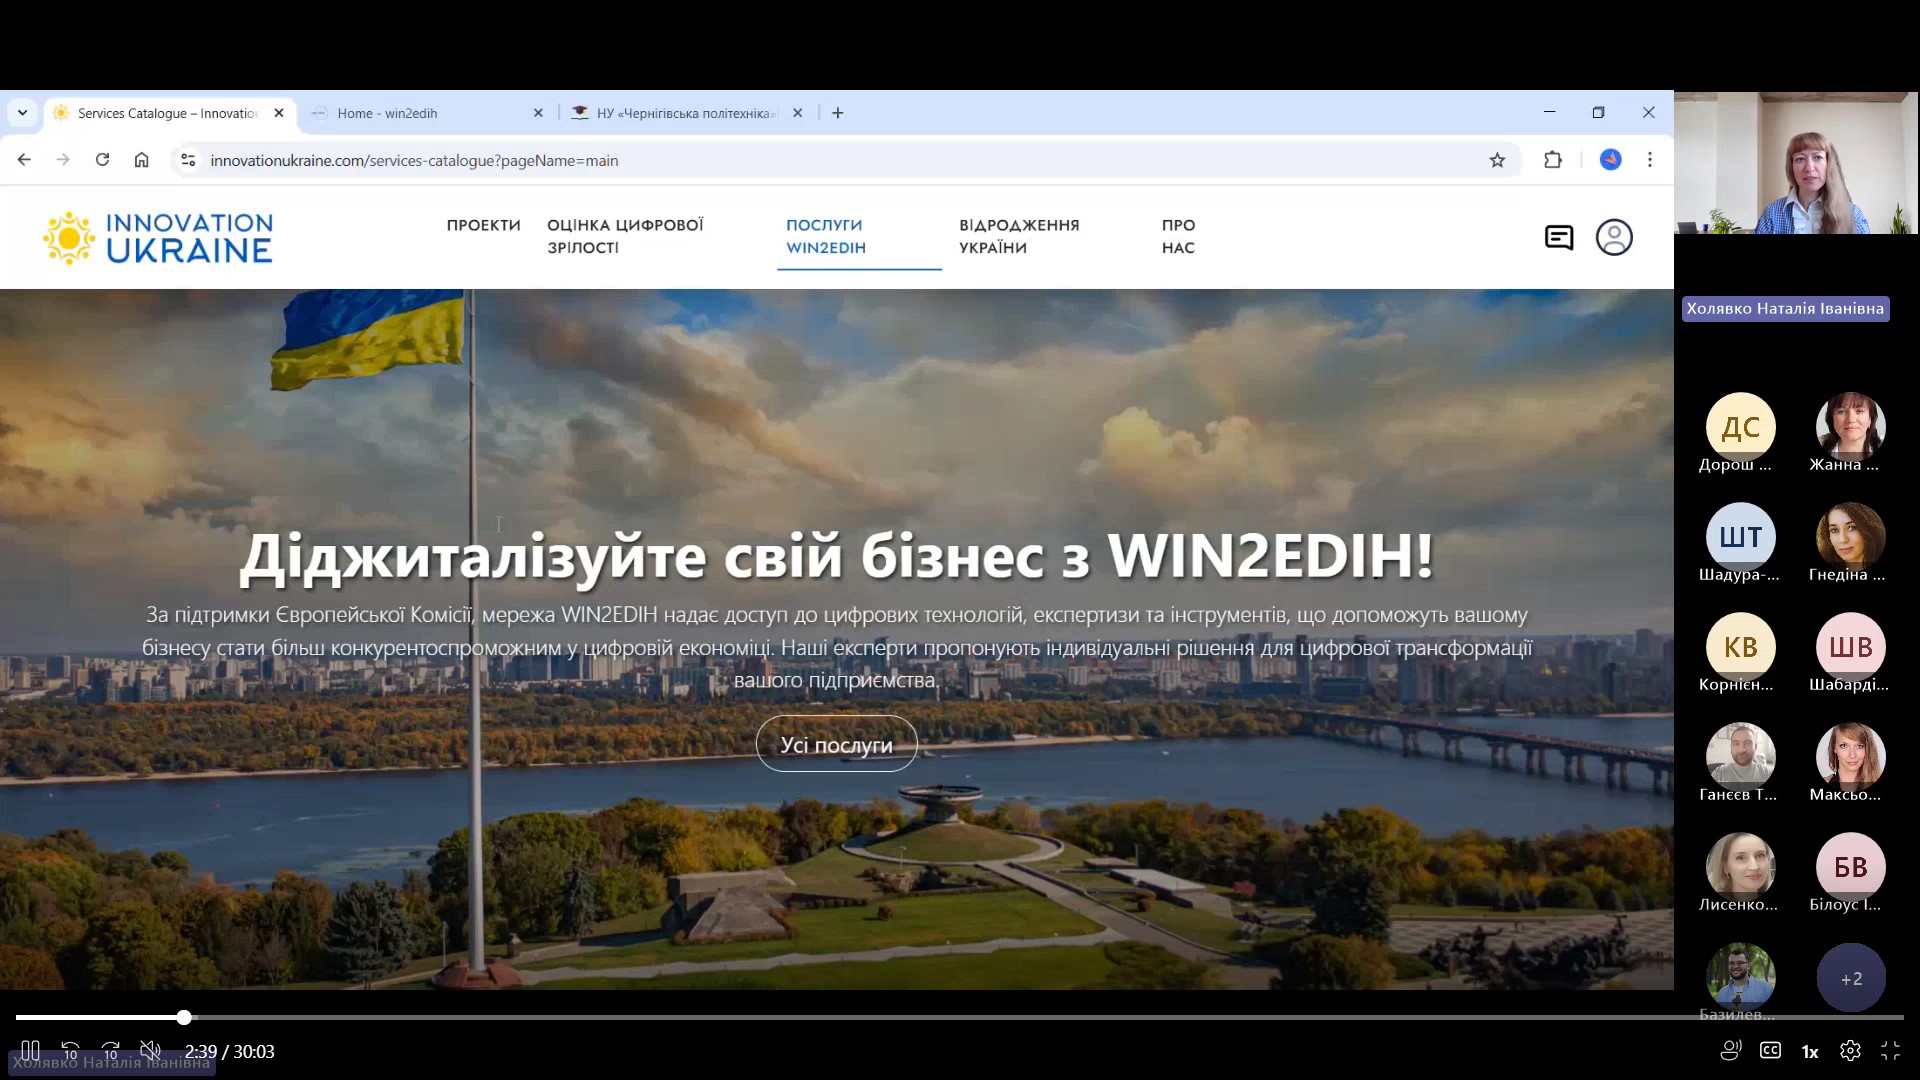The image size is (1920, 1080).
Task: Click the Усі послуги button
Action: pos(837,744)
